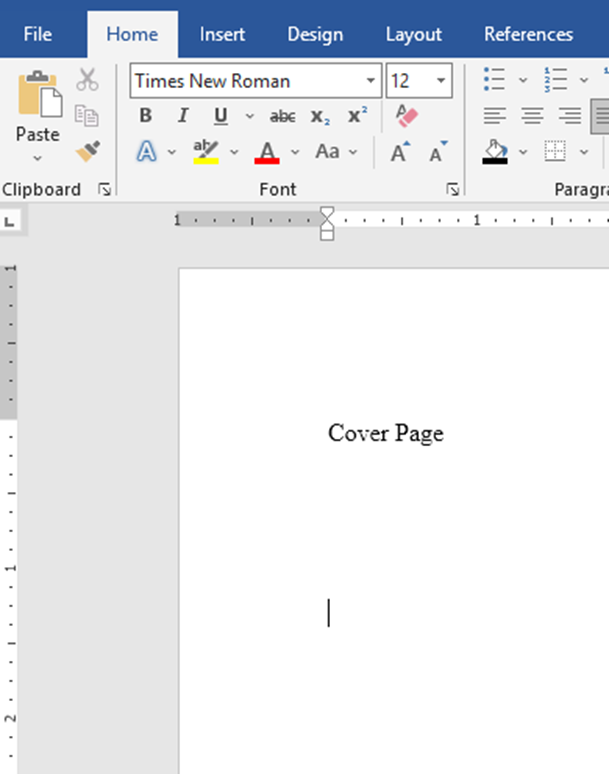Toggle superscript formatting

(357, 116)
